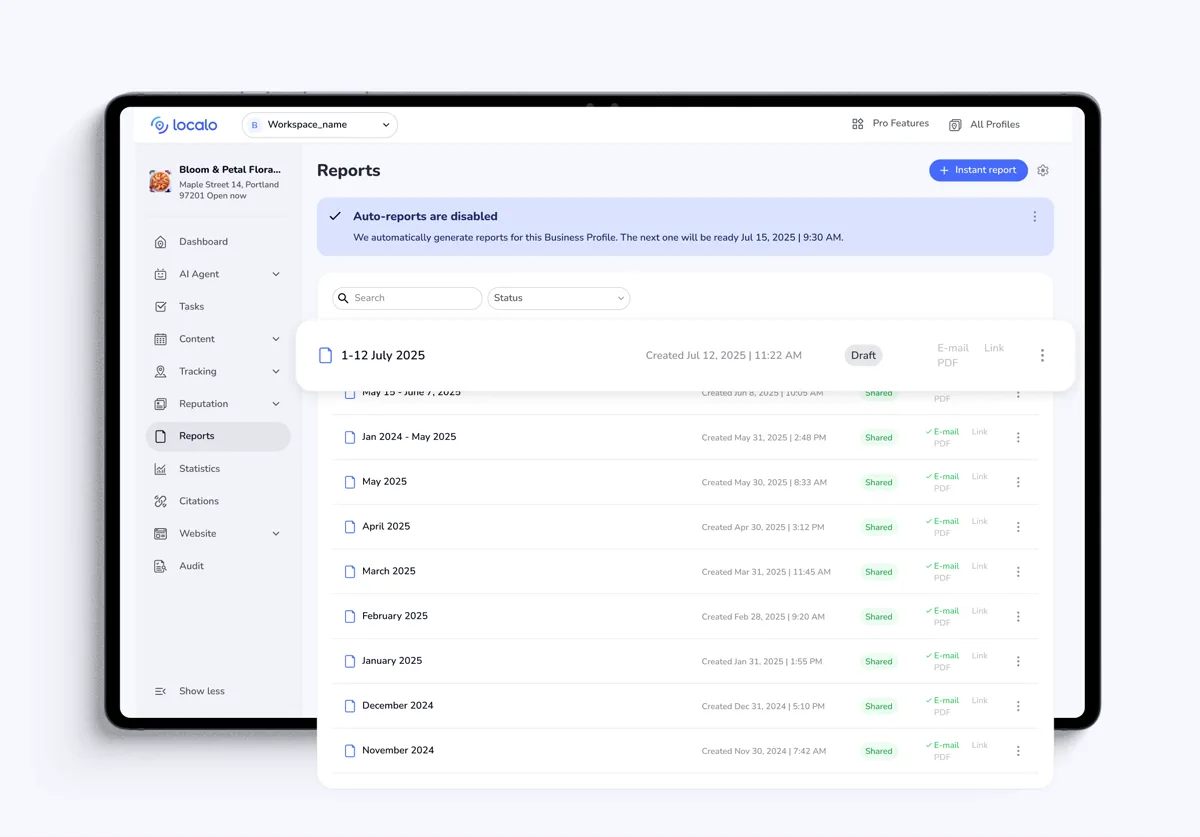Screen dimensions: 1200x837
Task: Open options menu for 1-12 July 2025
Action: [x=1042, y=356]
